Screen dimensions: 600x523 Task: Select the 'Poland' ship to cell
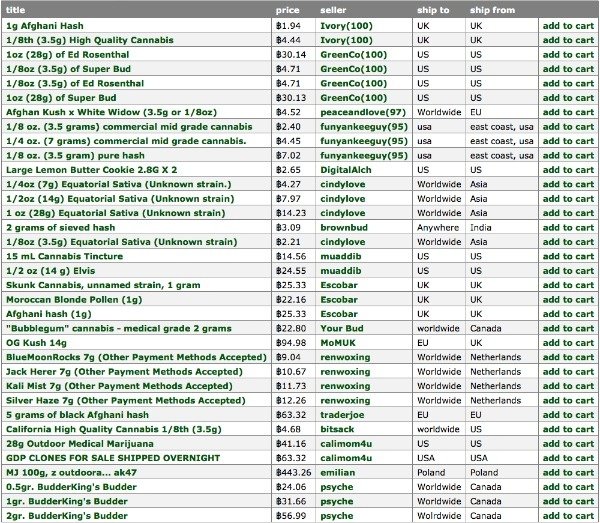tap(431, 472)
